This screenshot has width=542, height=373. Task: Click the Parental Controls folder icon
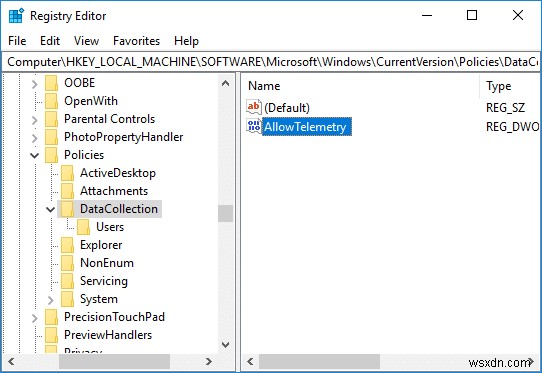pos(52,119)
